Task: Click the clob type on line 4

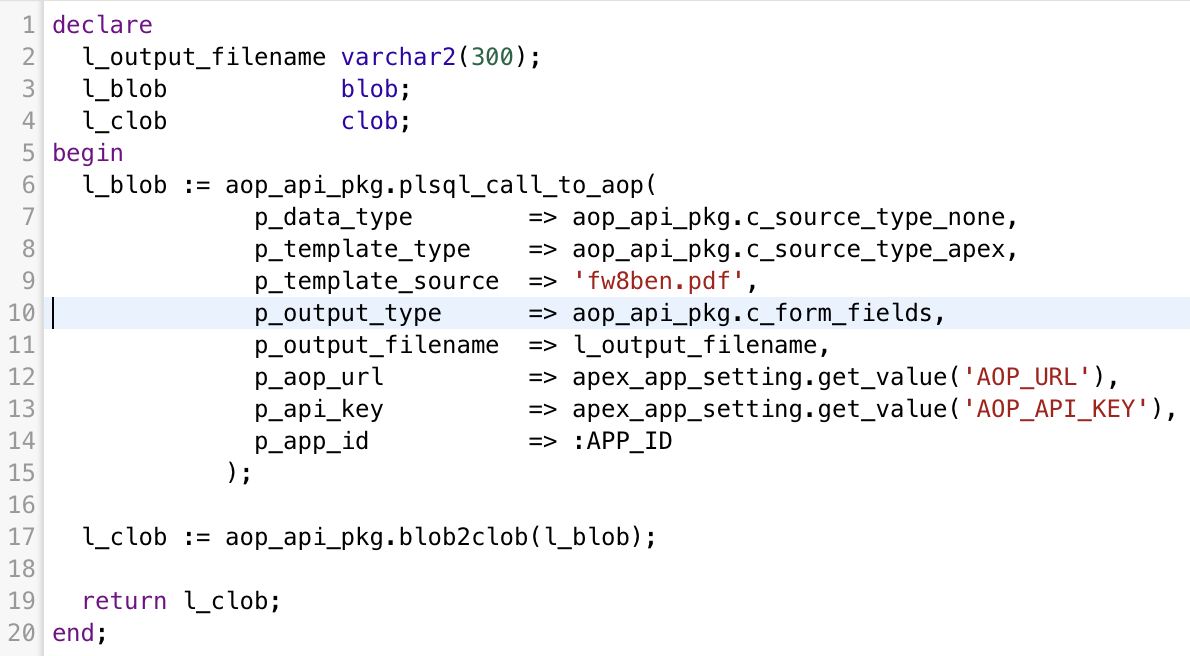Action: pos(369,121)
